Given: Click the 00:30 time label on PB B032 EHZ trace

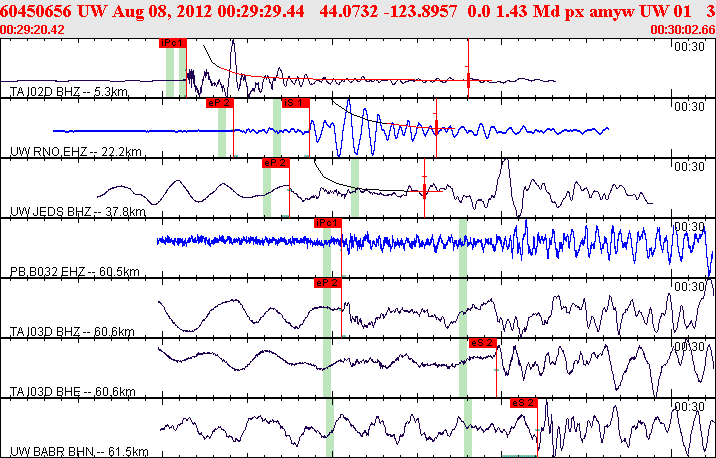Looking at the screenshot, I should tap(689, 226).
